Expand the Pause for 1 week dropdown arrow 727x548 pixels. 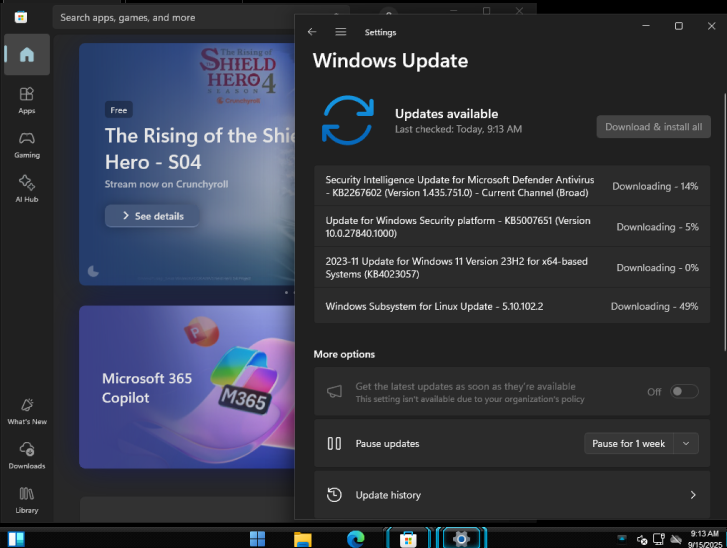tap(686, 444)
